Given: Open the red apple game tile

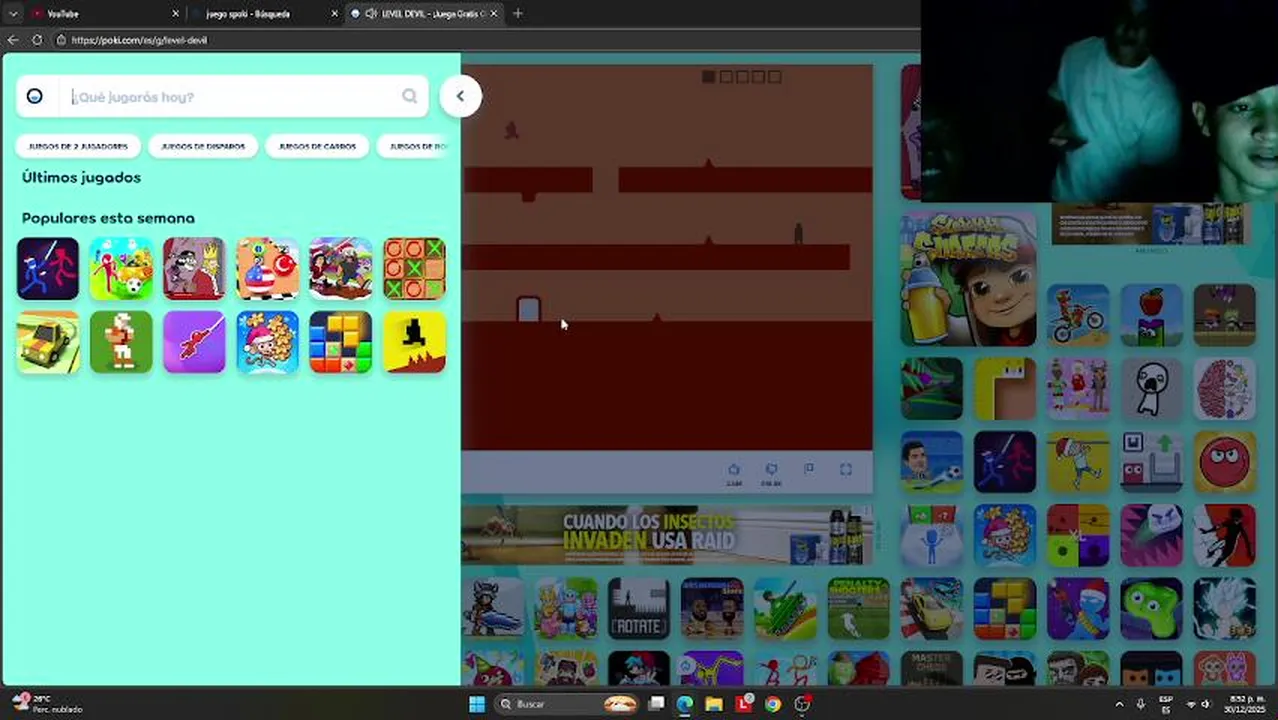Looking at the screenshot, I should tap(1151, 315).
